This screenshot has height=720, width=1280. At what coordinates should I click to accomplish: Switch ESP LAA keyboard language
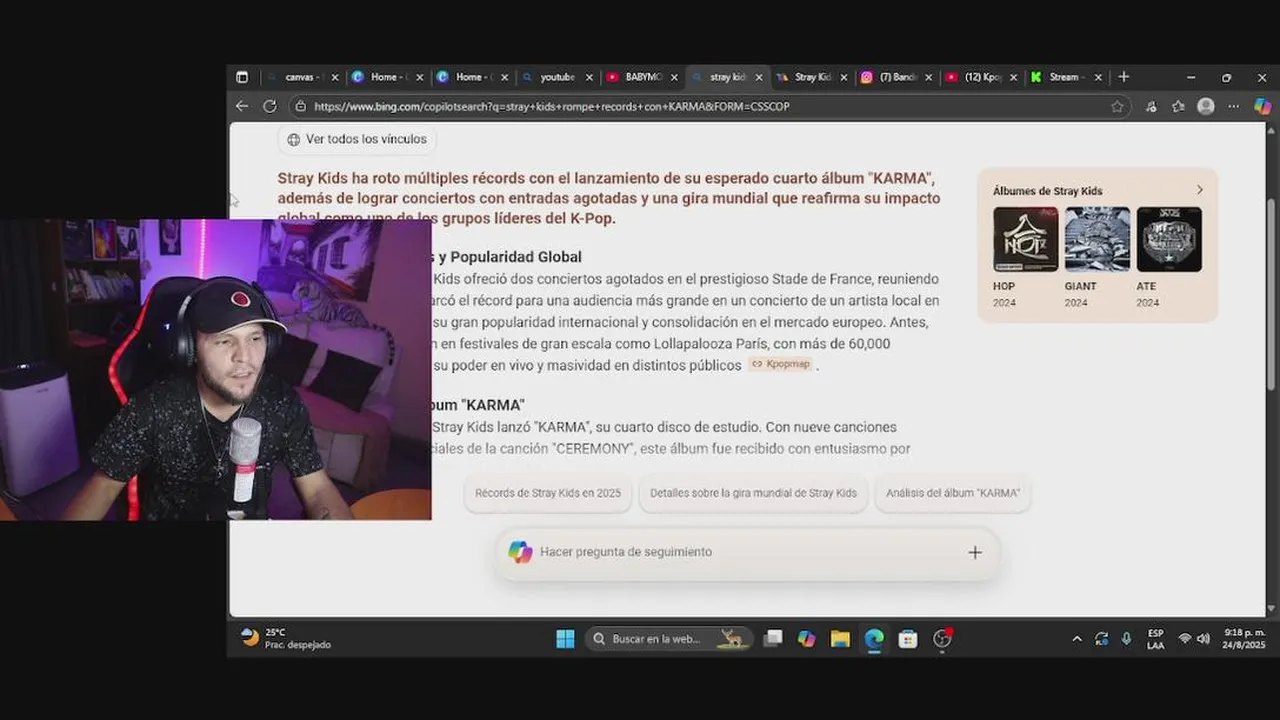click(x=1155, y=639)
